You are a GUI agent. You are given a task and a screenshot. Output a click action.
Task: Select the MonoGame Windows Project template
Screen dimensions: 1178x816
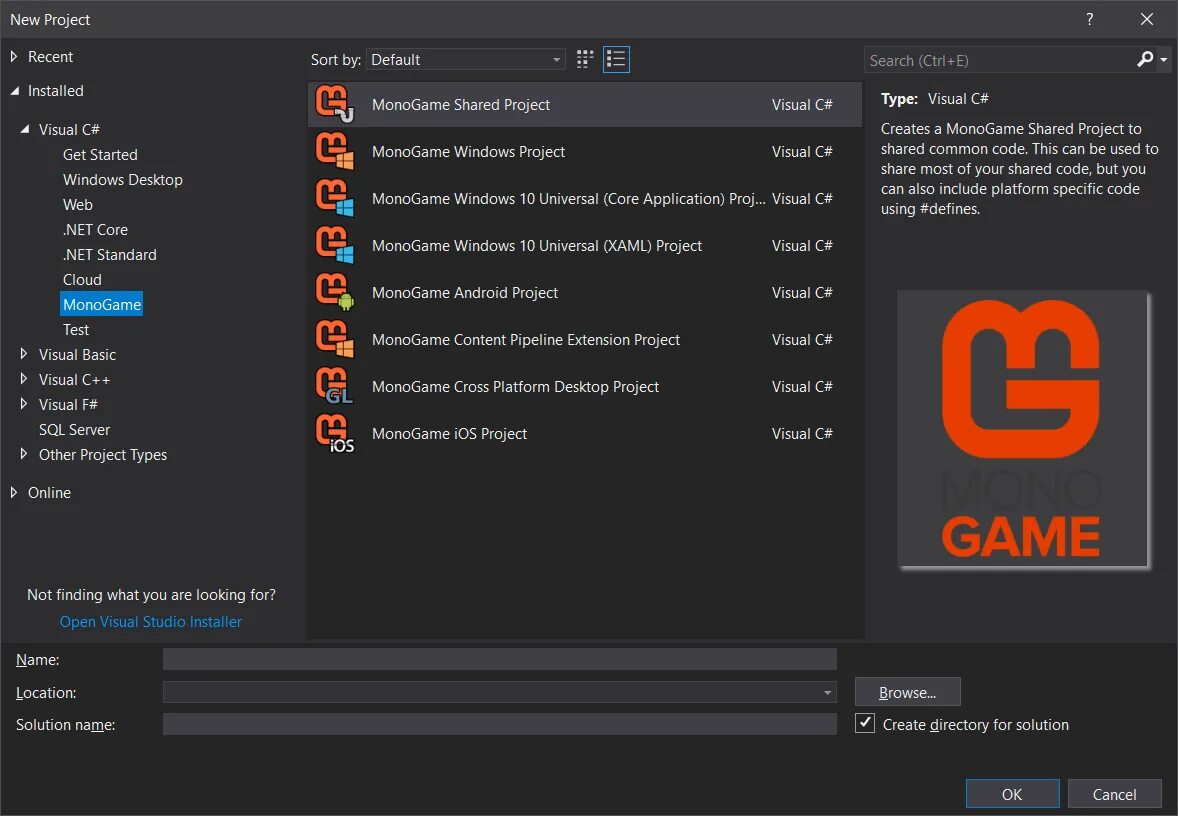[584, 151]
